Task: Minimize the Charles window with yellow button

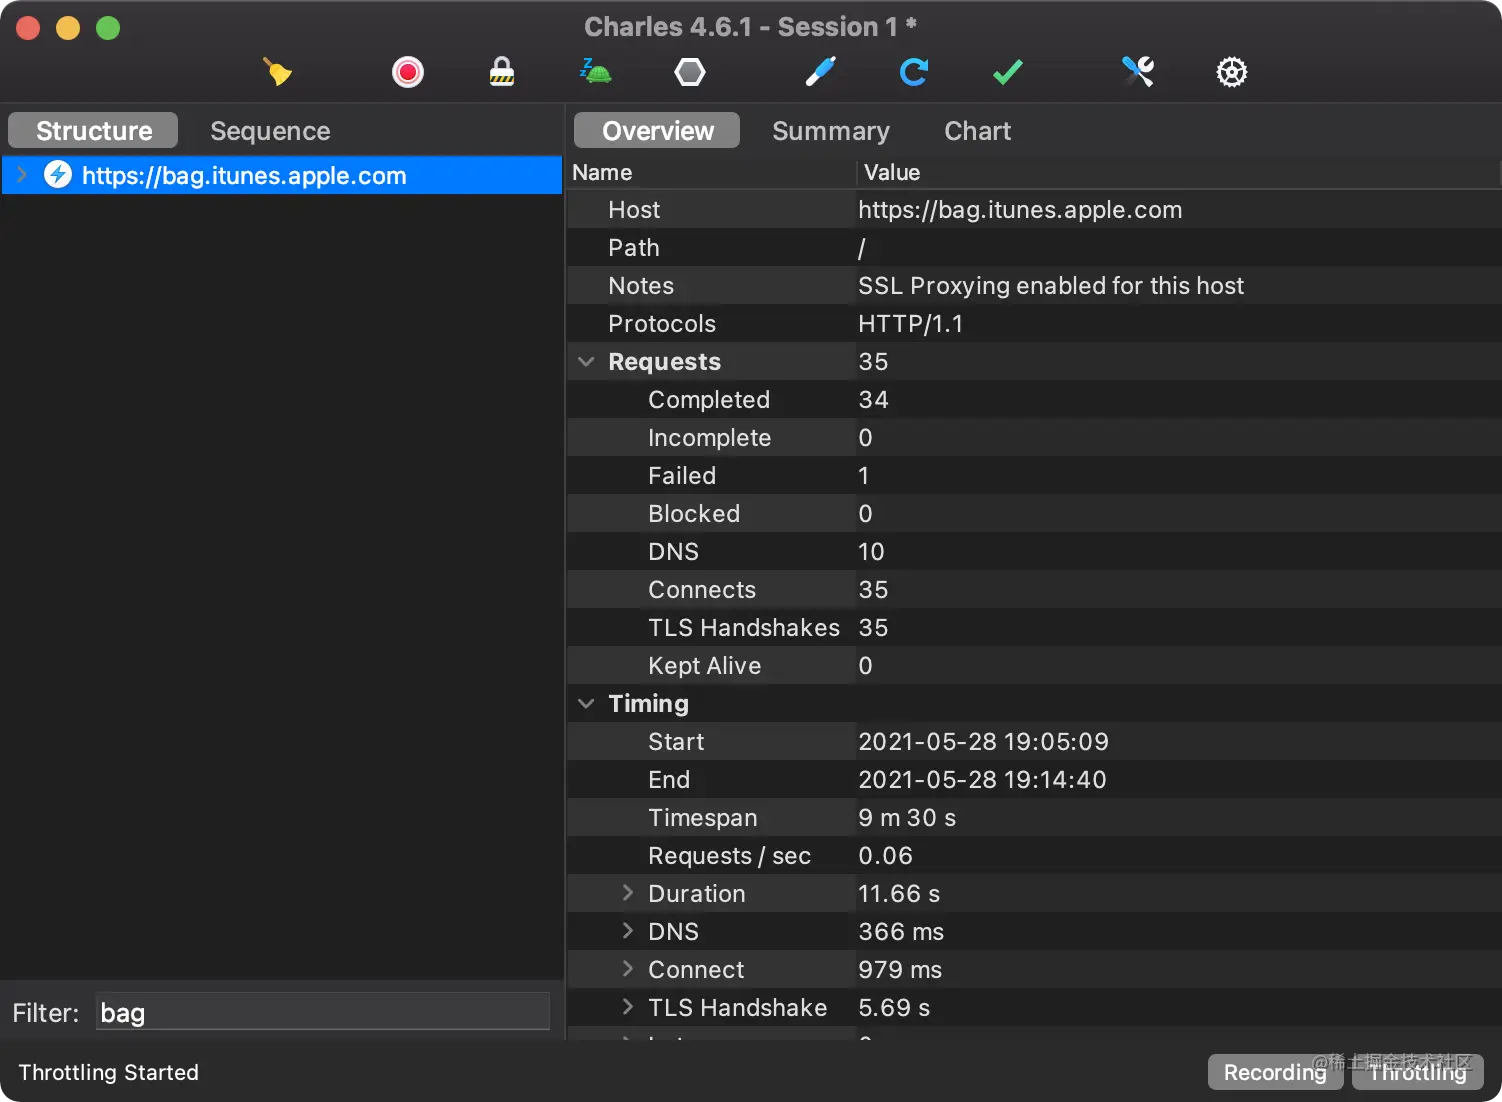Action: pyautogui.click(x=68, y=28)
